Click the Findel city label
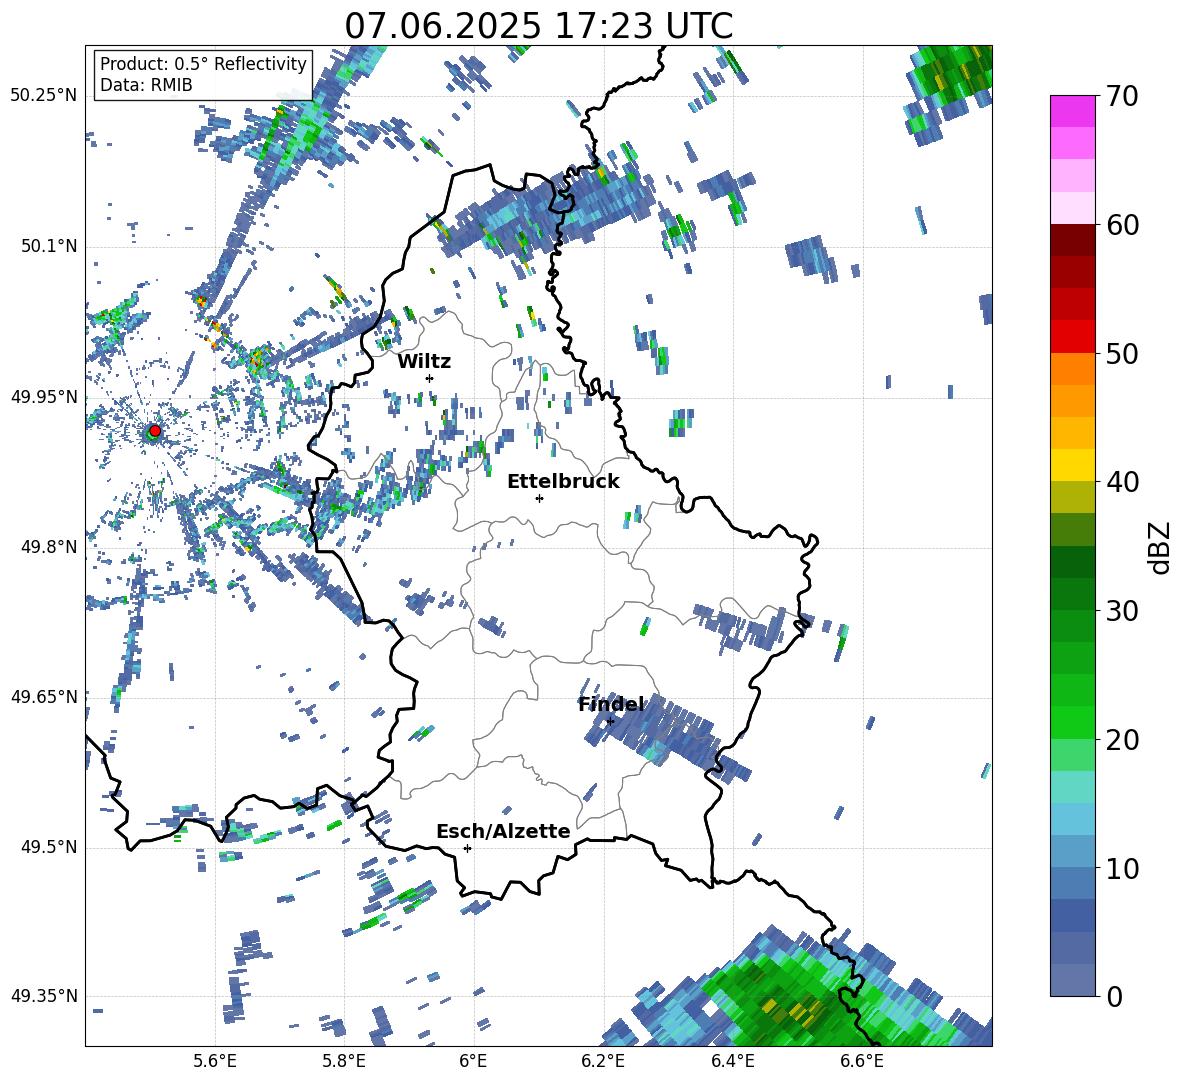The width and height of the screenshot is (1184, 1081). (x=611, y=704)
